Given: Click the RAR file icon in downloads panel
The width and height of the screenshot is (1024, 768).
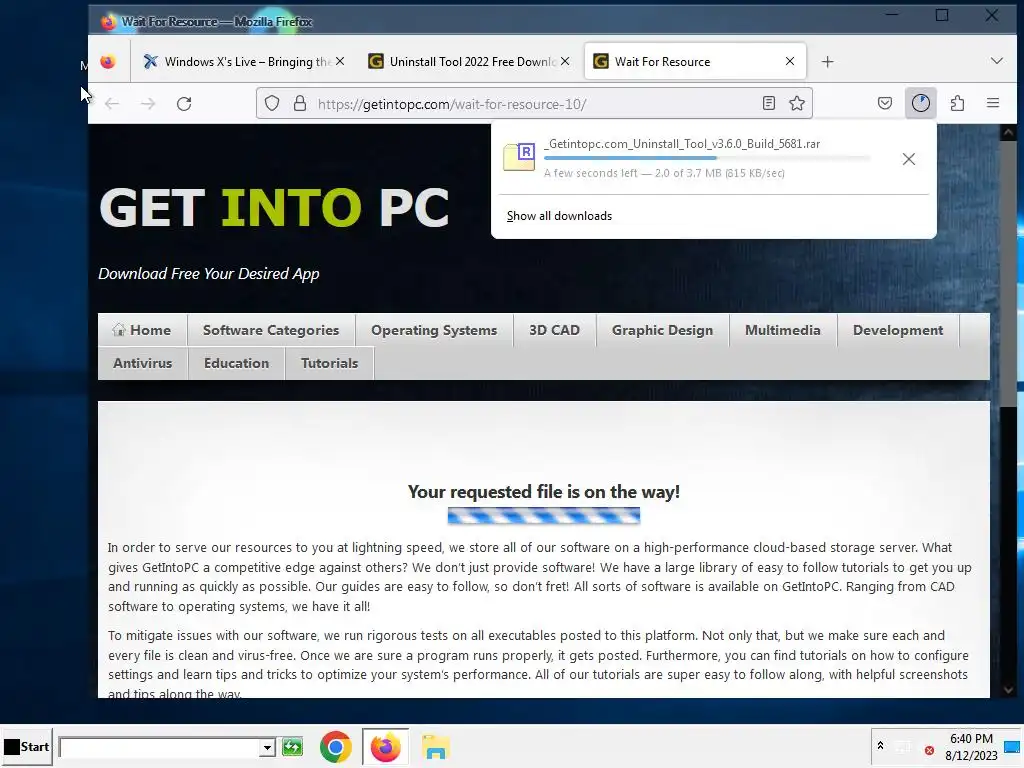Looking at the screenshot, I should pos(519,157).
